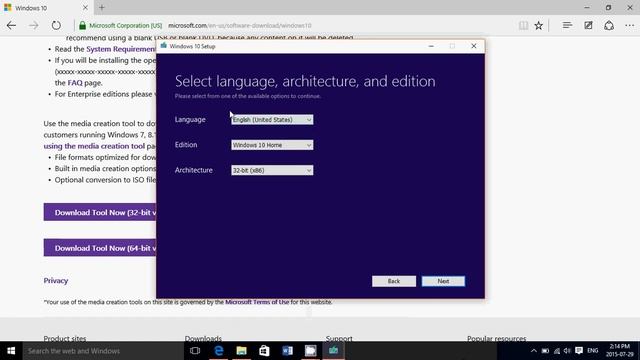The height and width of the screenshot is (360, 640).
Task: Click the Next button in Setup
Action: point(443,281)
